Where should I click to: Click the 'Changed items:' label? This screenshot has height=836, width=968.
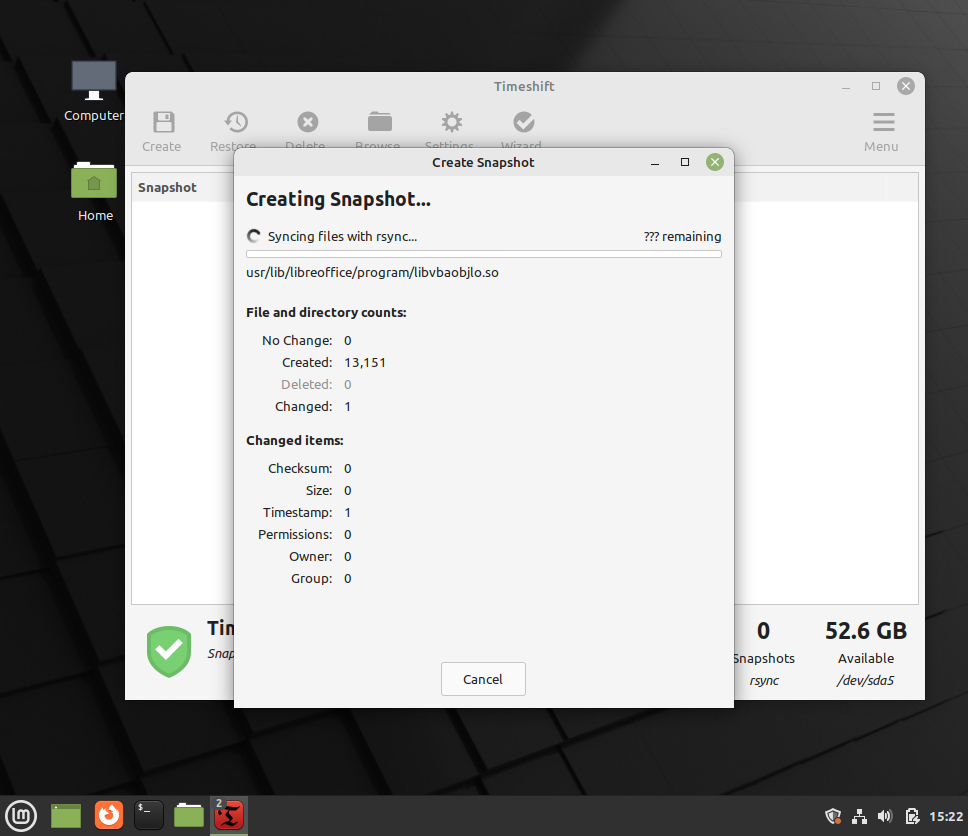coord(294,440)
